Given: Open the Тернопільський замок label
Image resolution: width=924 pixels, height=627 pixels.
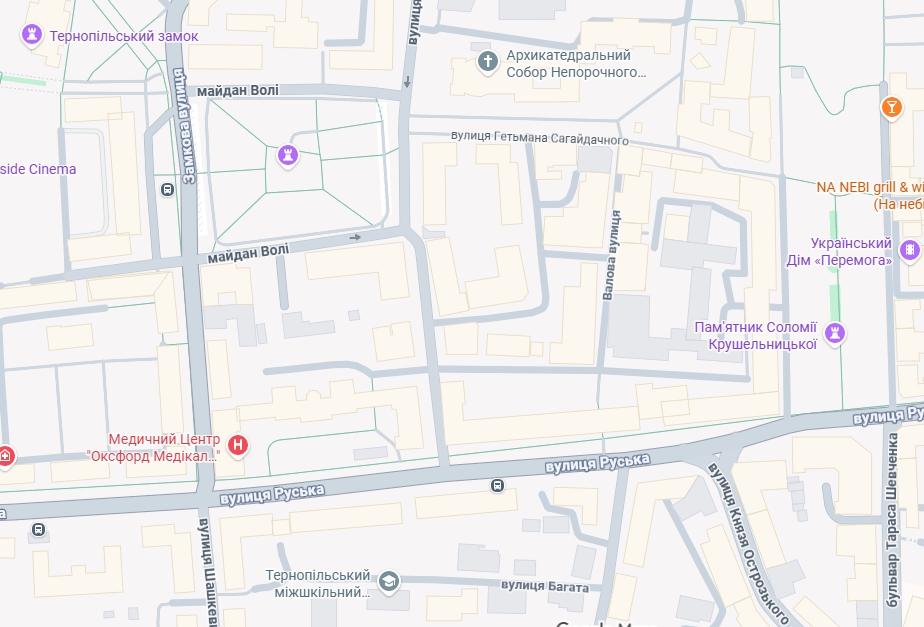Looking at the screenshot, I should [x=124, y=36].
